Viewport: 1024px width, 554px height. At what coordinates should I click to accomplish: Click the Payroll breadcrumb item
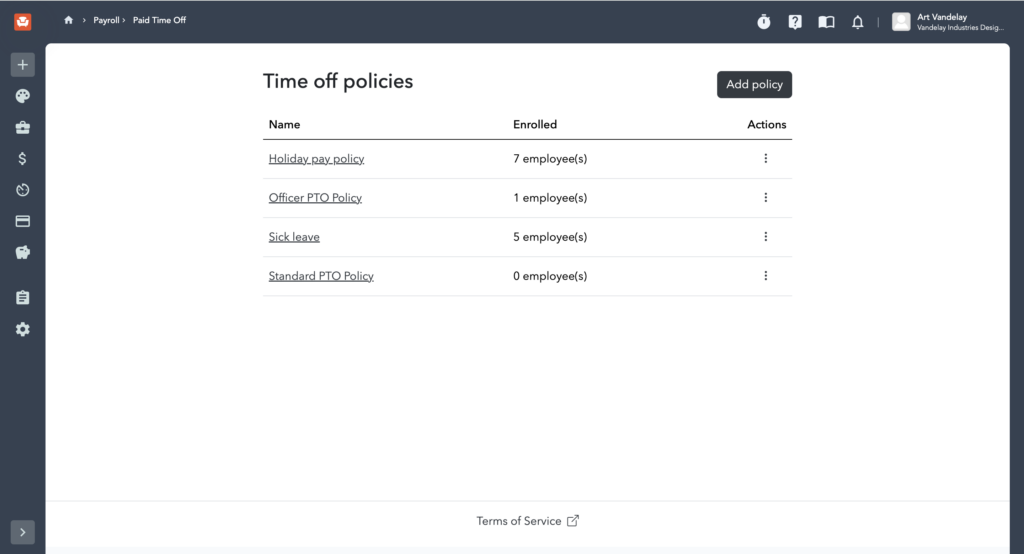(106, 20)
